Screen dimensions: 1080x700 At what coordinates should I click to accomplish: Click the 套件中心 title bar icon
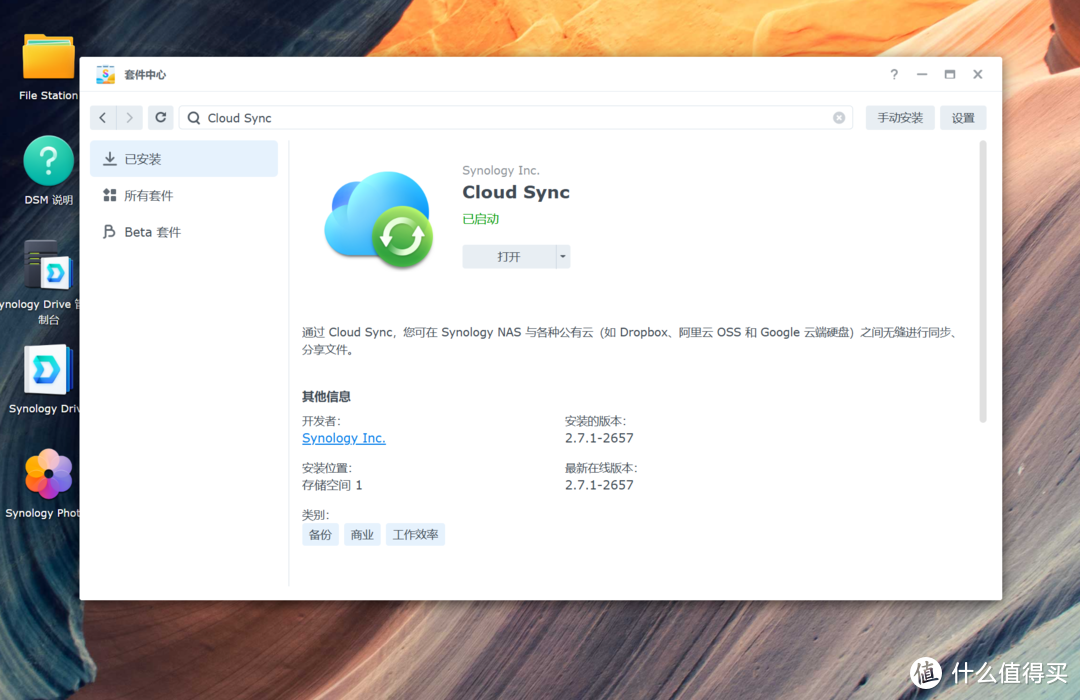point(105,74)
